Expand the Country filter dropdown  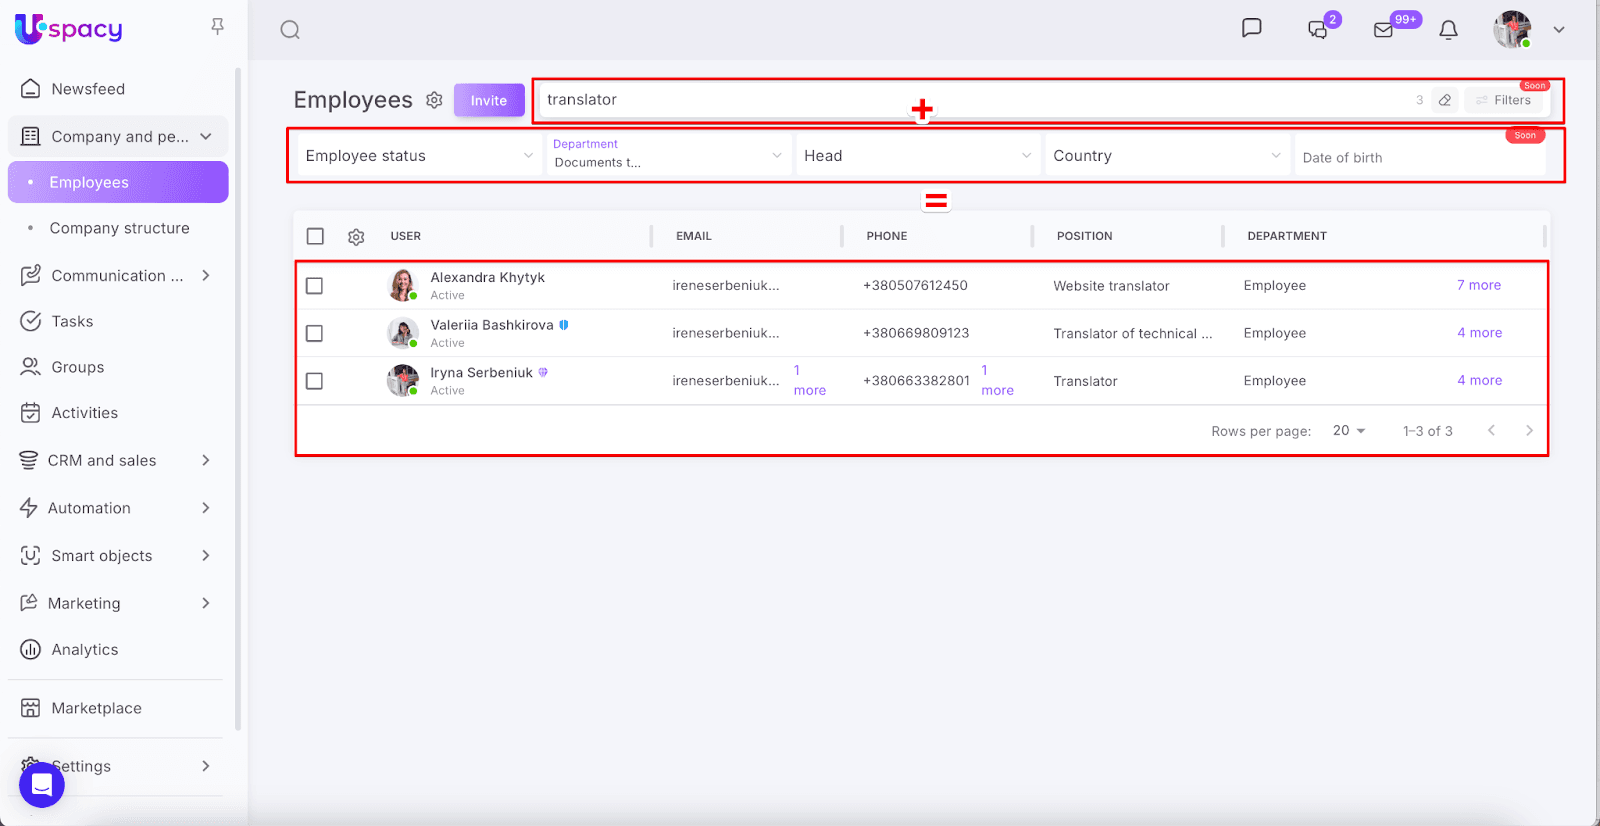pos(1166,156)
